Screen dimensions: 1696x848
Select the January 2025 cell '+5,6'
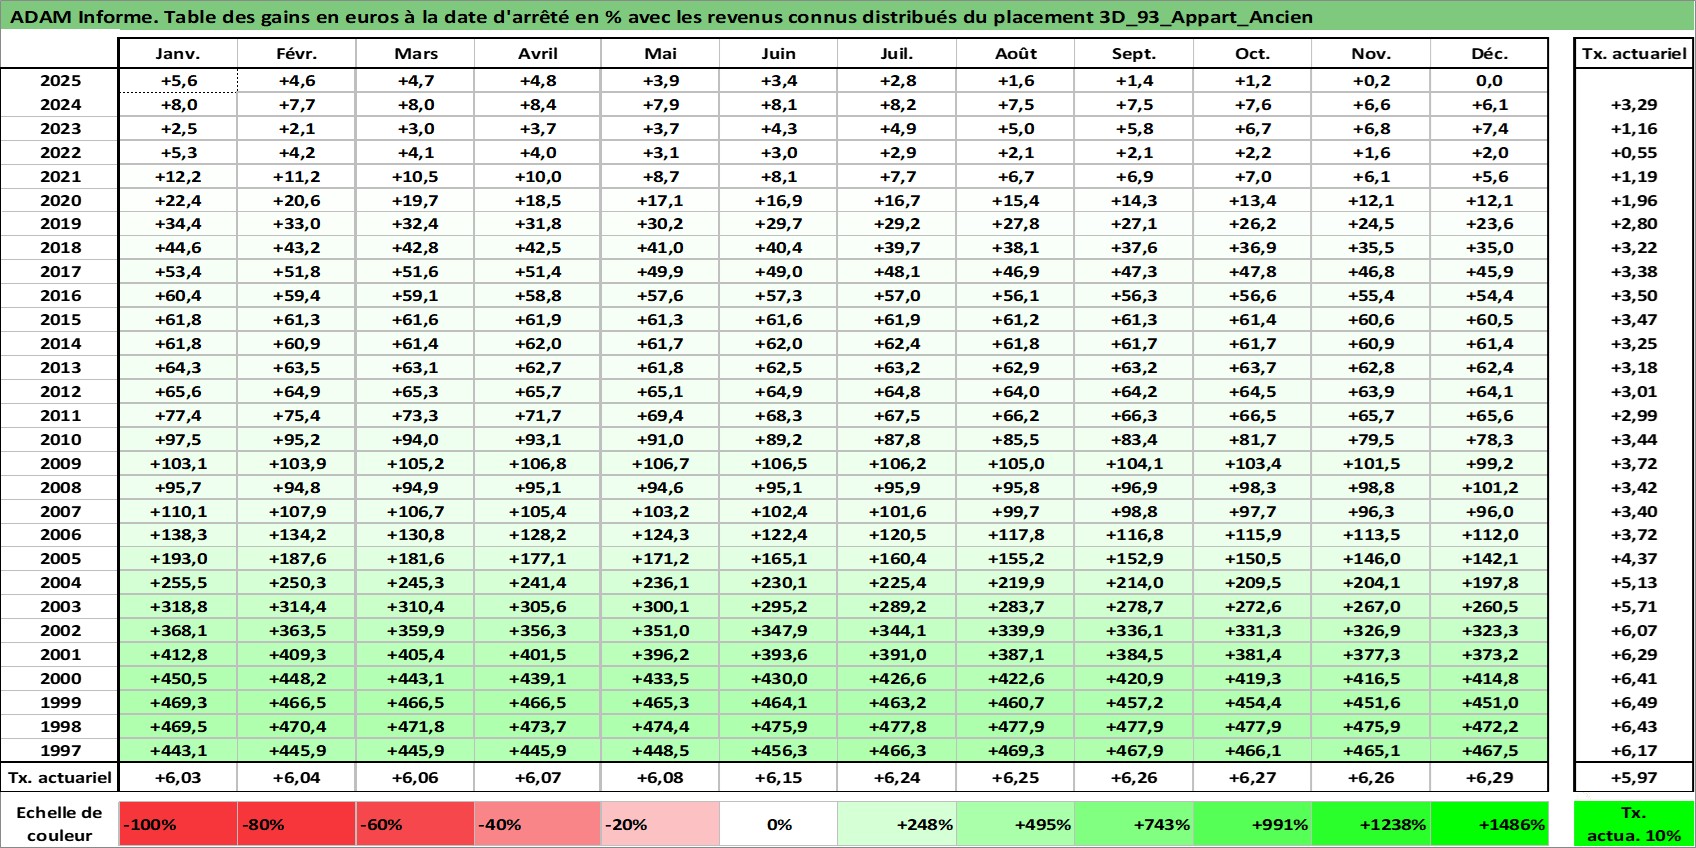(178, 81)
